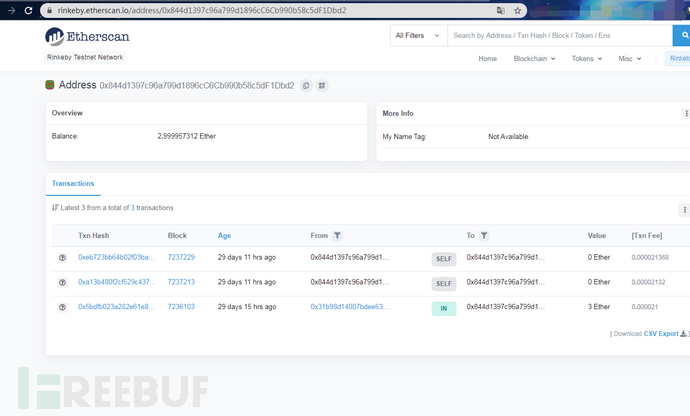This screenshot has width=690, height=416.
Task: Click the padlock icon in address bar
Action: (49, 10)
